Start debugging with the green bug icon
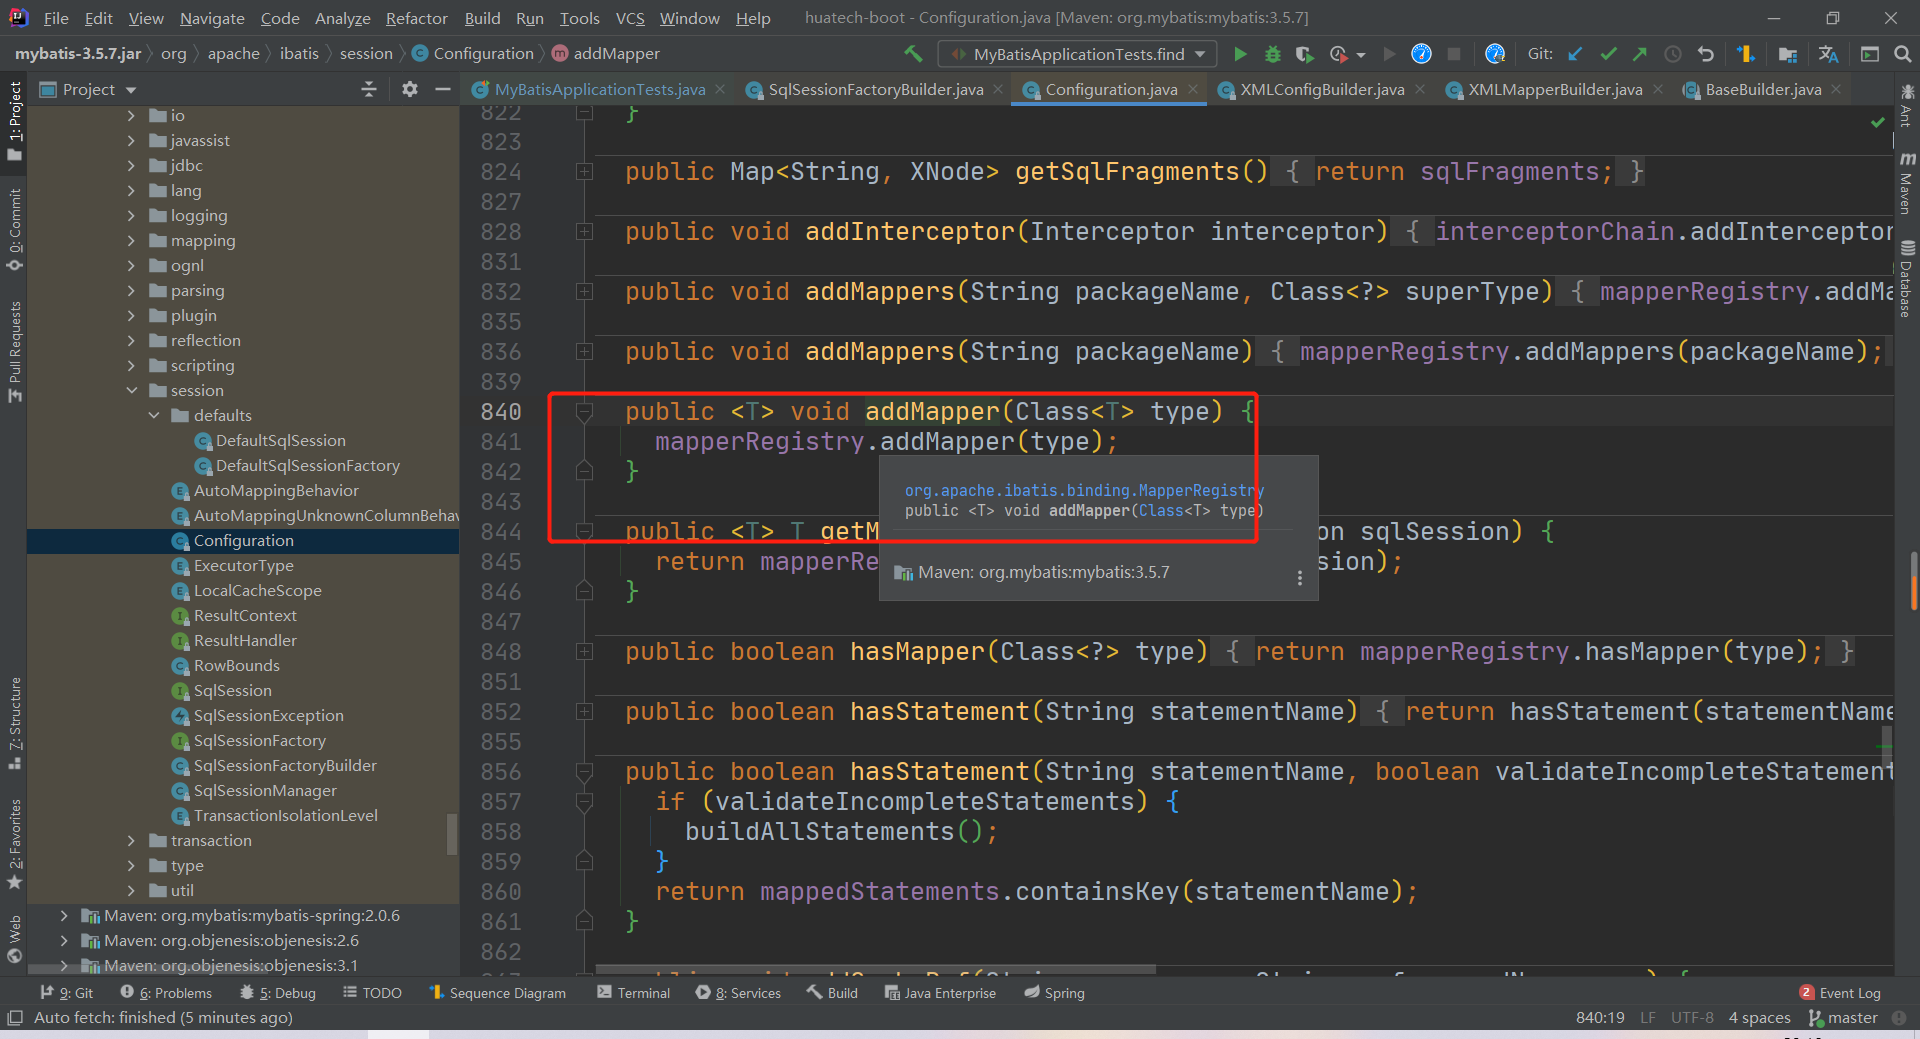The width and height of the screenshot is (1920, 1039). pyautogui.click(x=1272, y=54)
